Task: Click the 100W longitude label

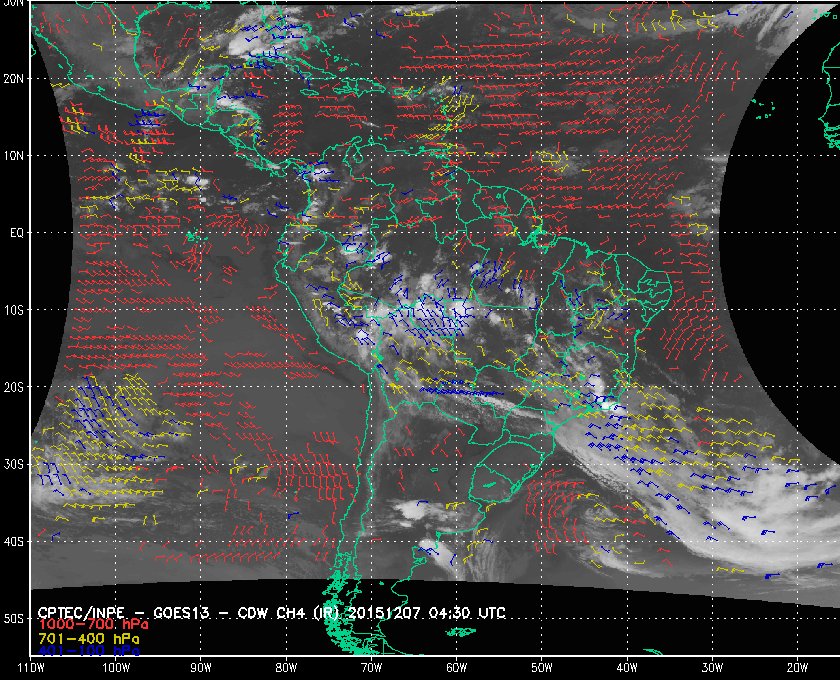Action: click(116, 668)
